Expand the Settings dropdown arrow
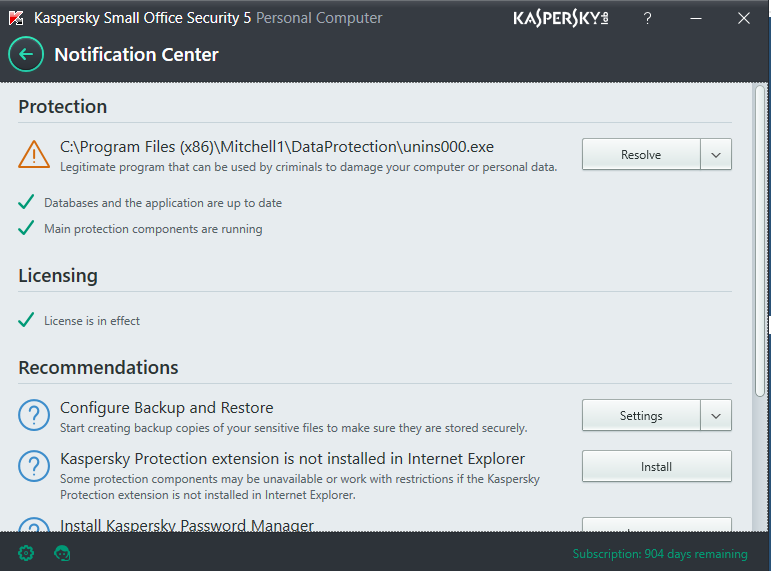 coord(716,416)
